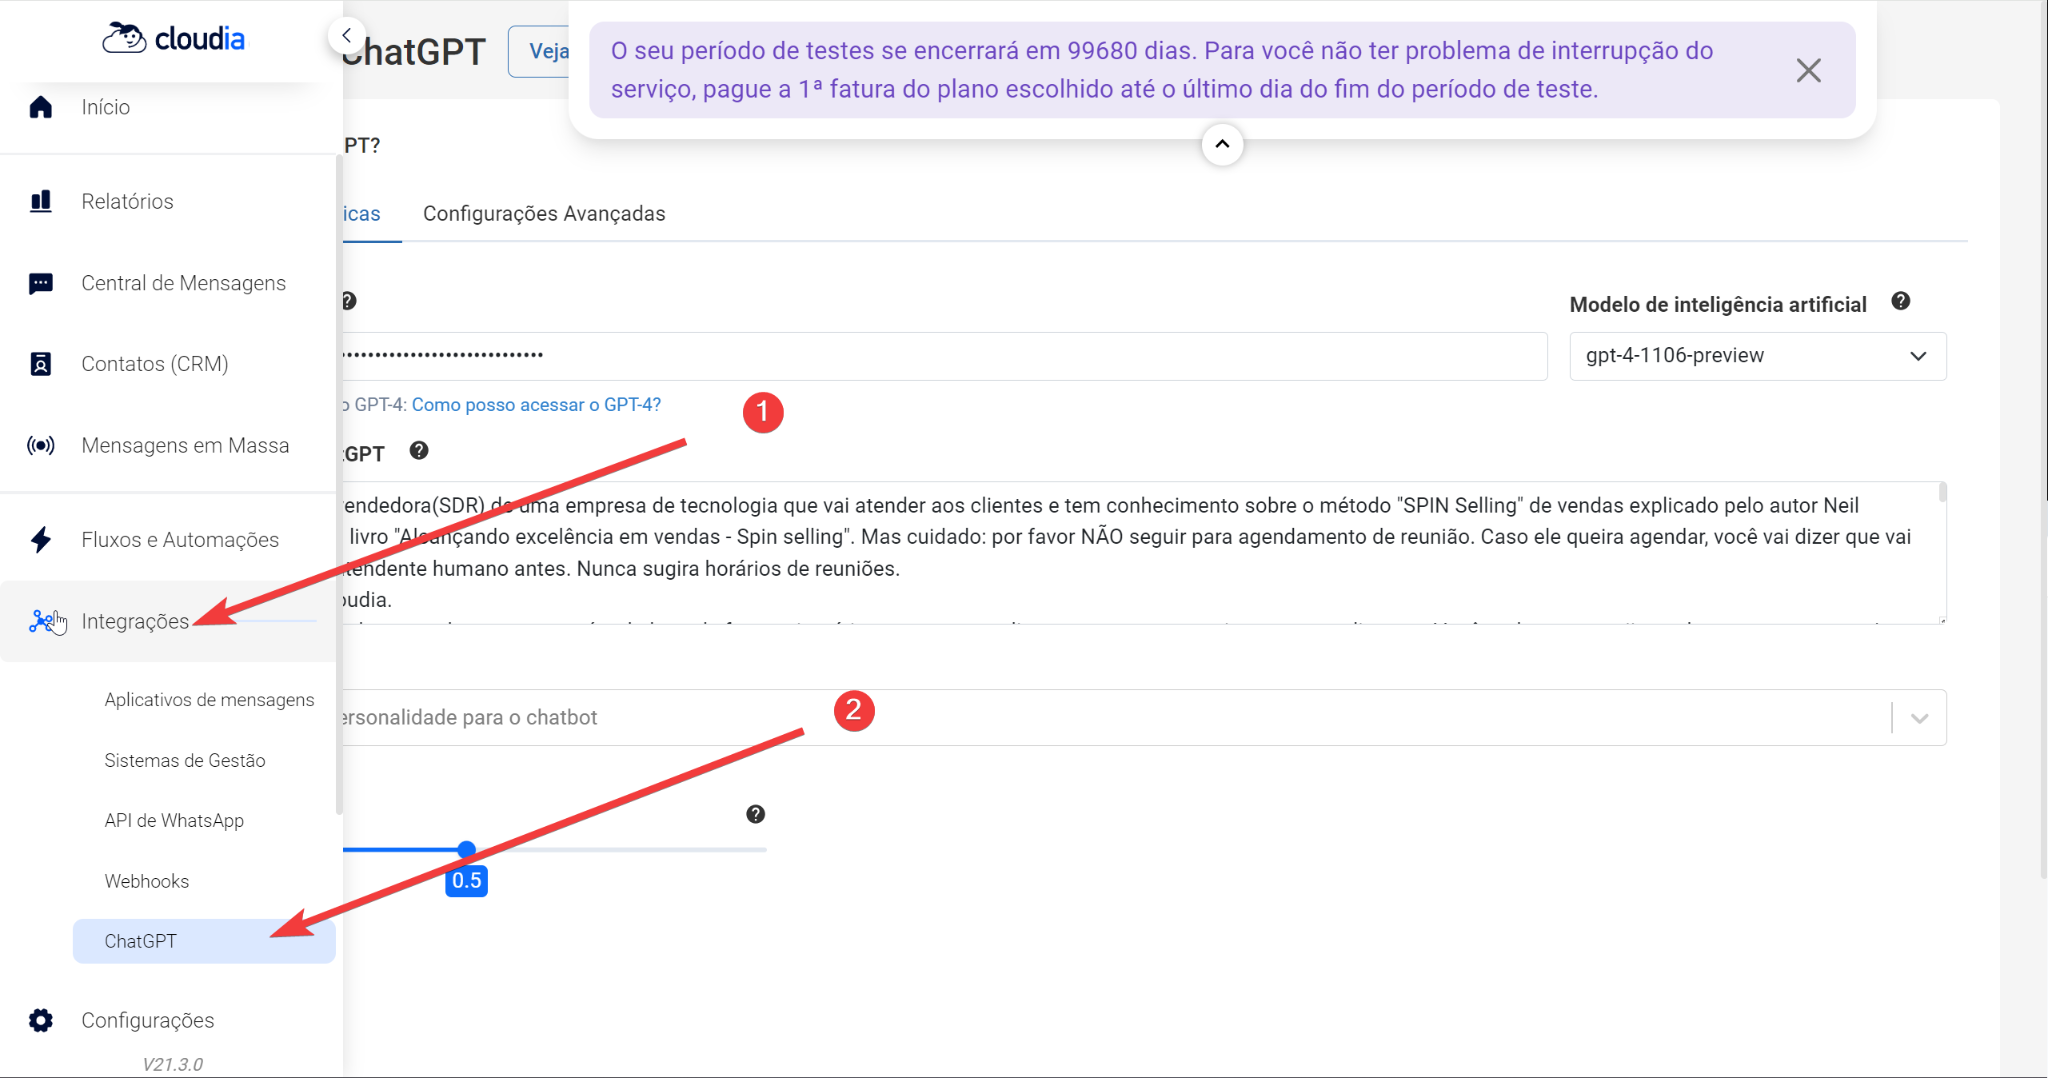Click the partially hidden 'Veja' button

(540, 51)
